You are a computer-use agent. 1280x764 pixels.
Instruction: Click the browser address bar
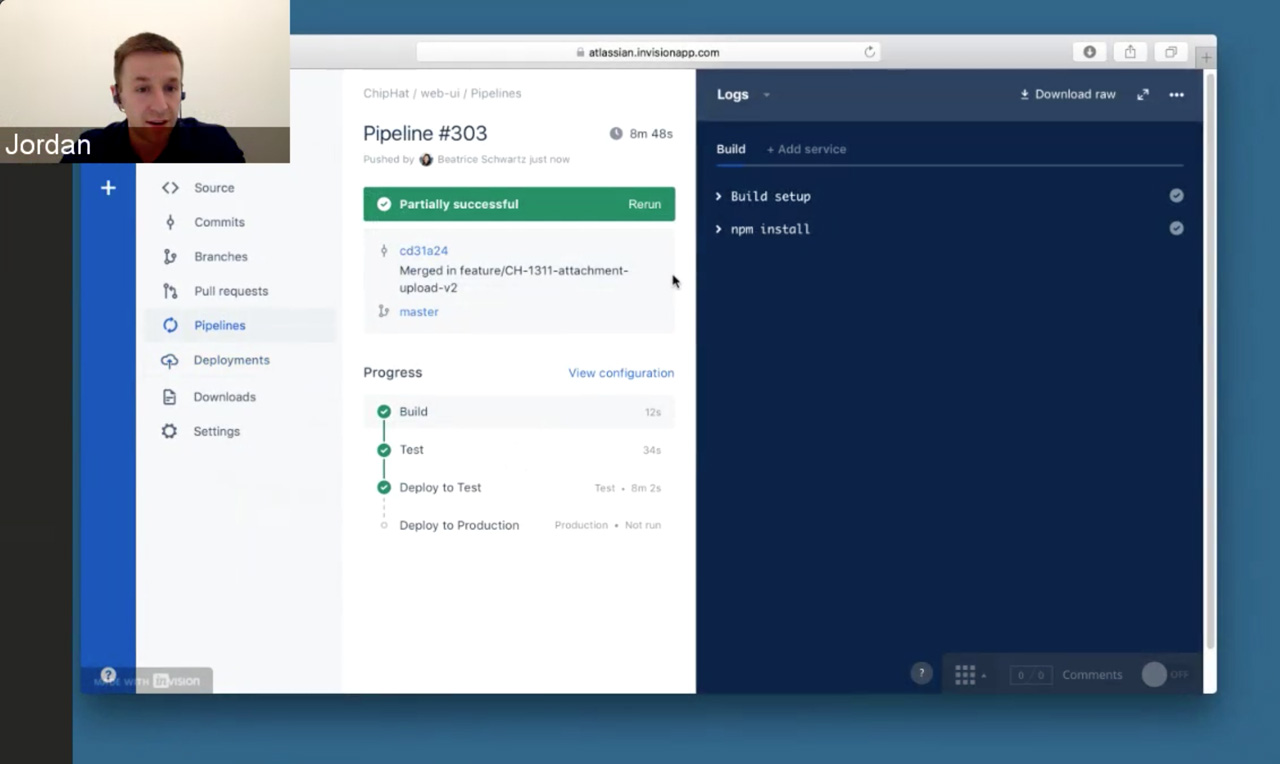pyautogui.click(x=647, y=52)
